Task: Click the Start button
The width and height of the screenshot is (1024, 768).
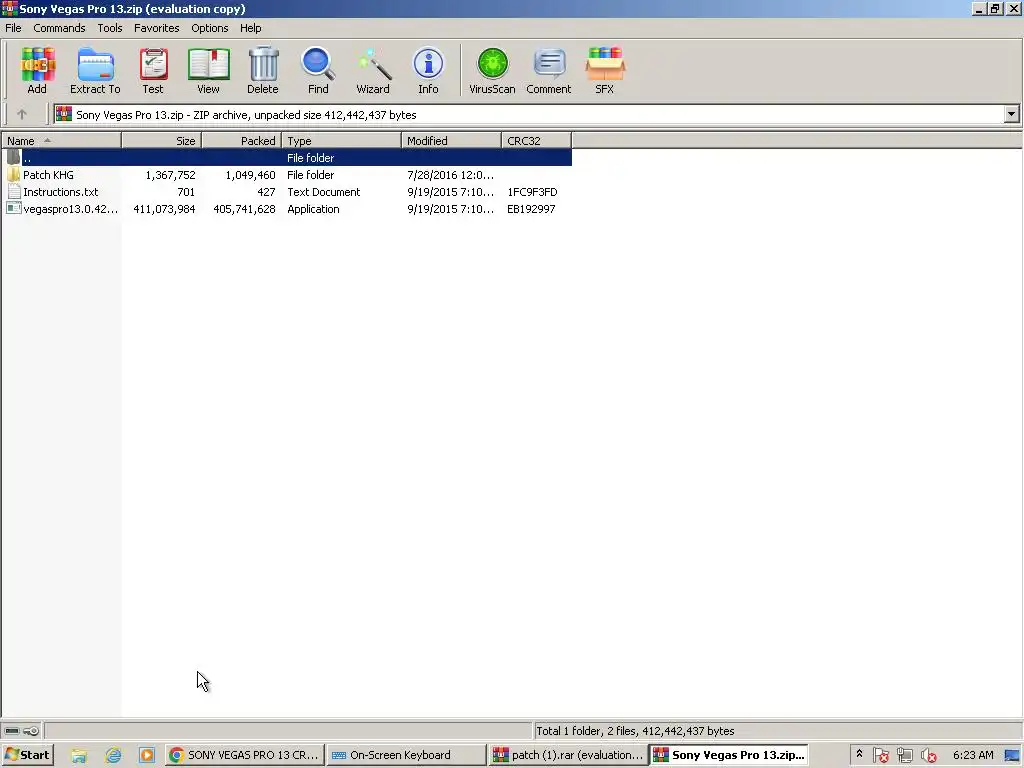Action: pos(27,755)
